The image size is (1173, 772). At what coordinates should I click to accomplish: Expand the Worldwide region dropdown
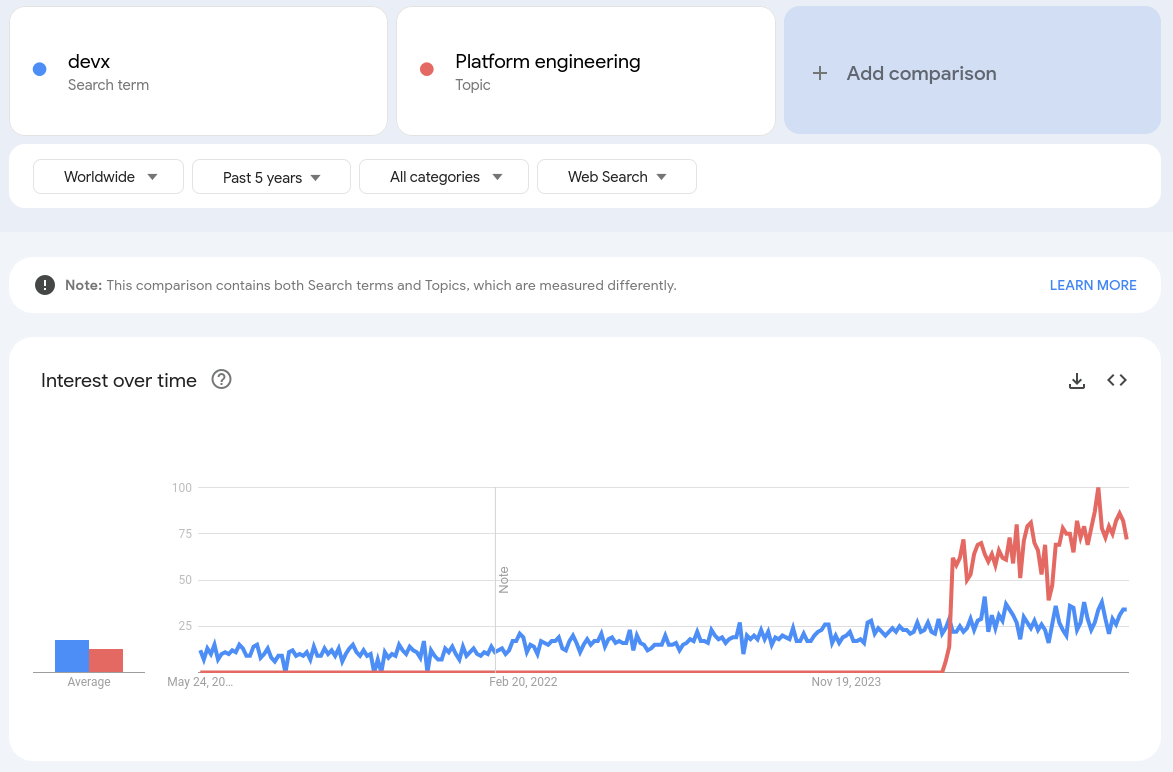(109, 177)
